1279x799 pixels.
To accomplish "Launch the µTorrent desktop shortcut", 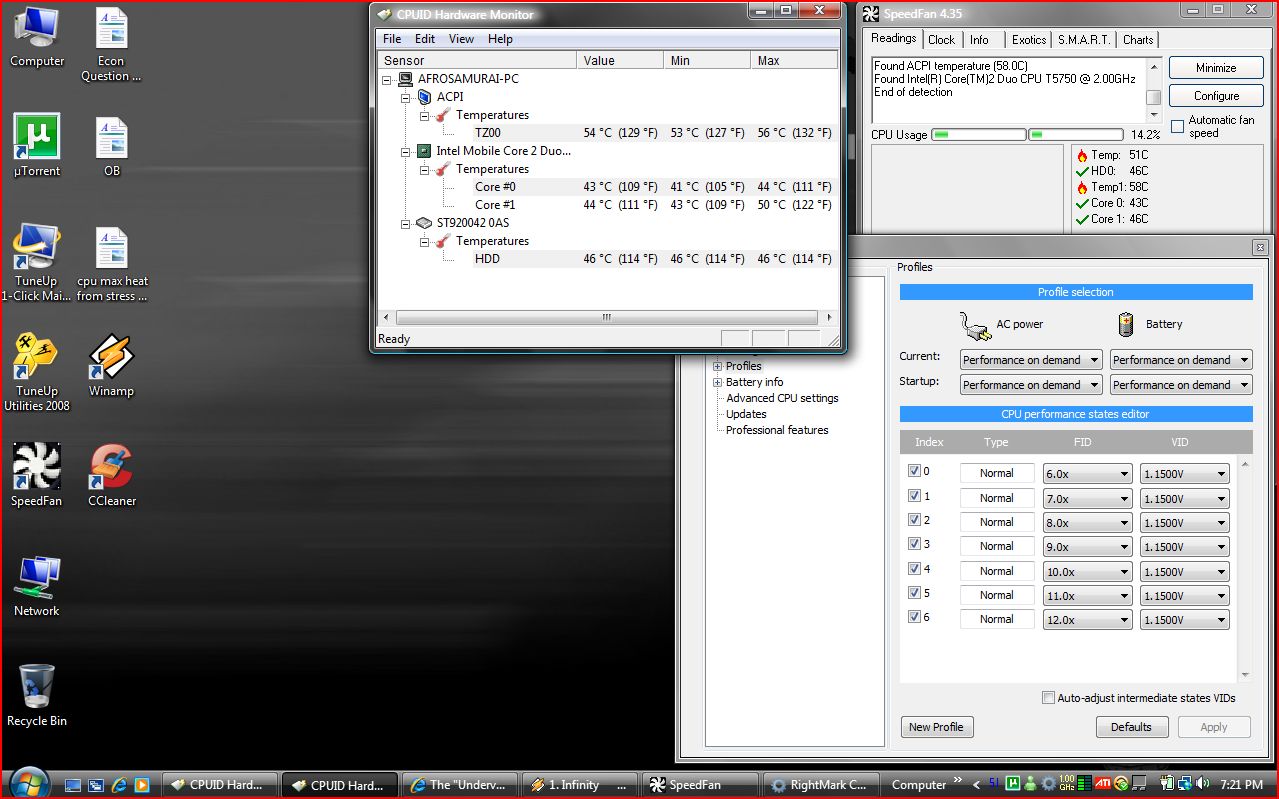I will (x=37, y=146).
